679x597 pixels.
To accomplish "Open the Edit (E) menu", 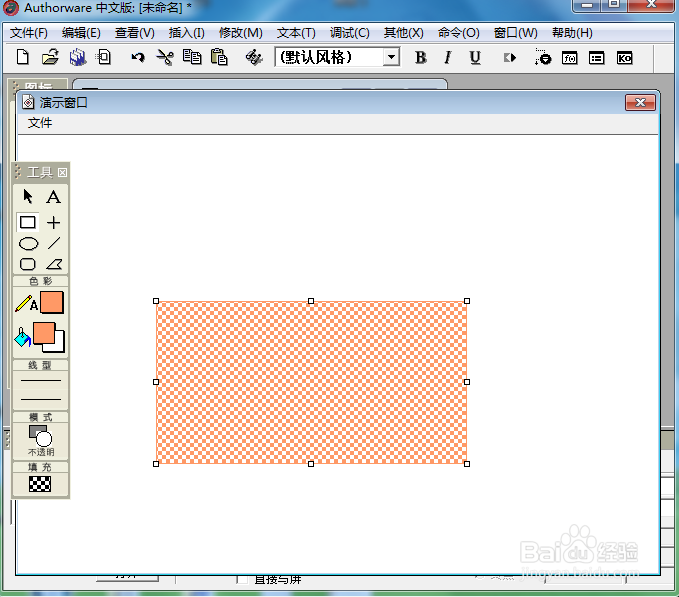I will coord(81,33).
